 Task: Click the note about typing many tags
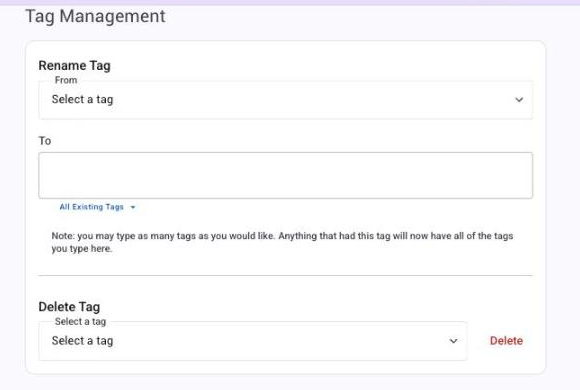[282, 242]
